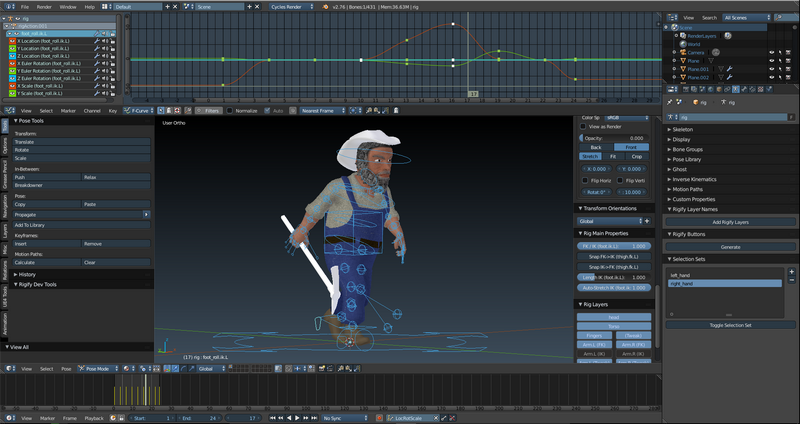Click insert keyframe key icon beside LocRotScale

pyautogui.click(x=443, y=418)
